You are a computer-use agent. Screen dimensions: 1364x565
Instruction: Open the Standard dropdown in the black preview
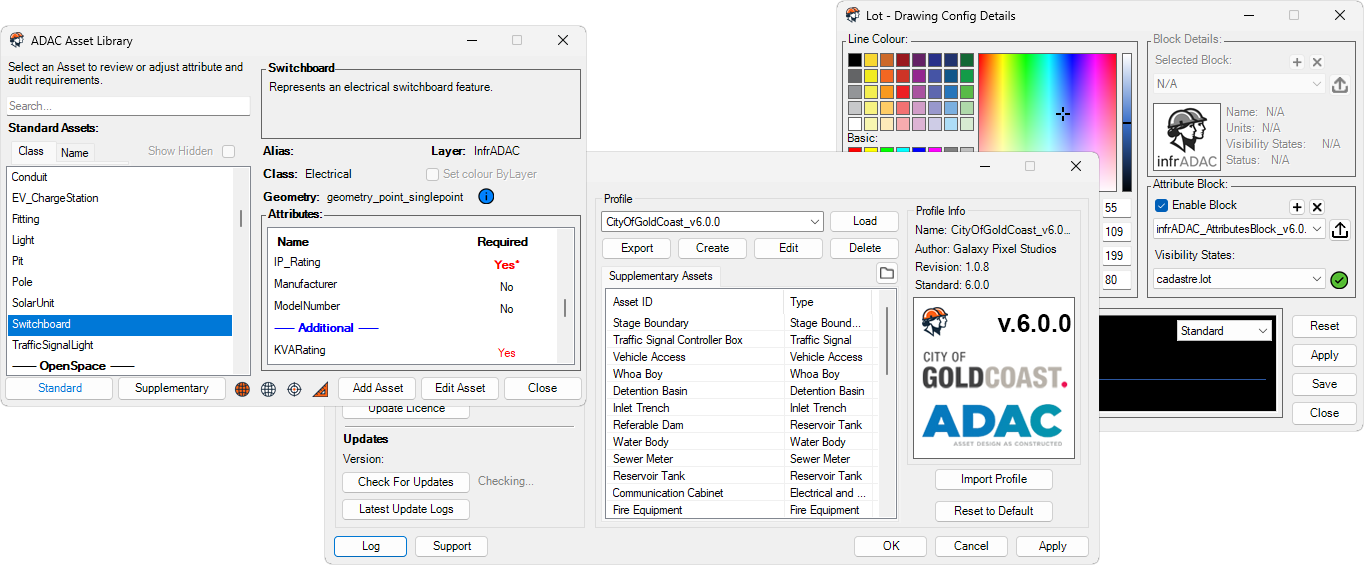tap(1224, 331)
